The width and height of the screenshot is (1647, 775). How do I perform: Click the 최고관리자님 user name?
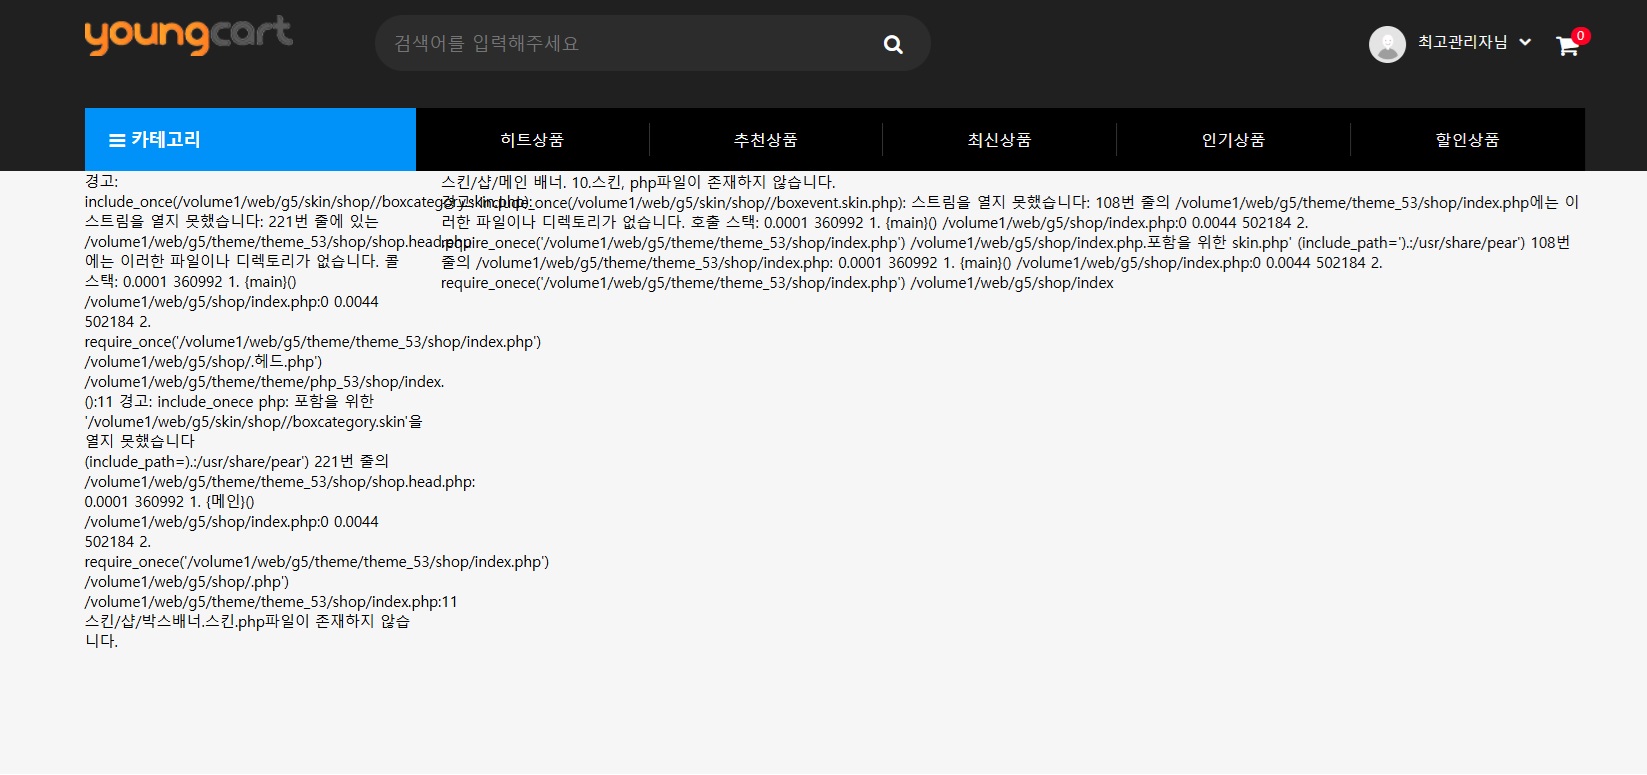[1462, 42]
